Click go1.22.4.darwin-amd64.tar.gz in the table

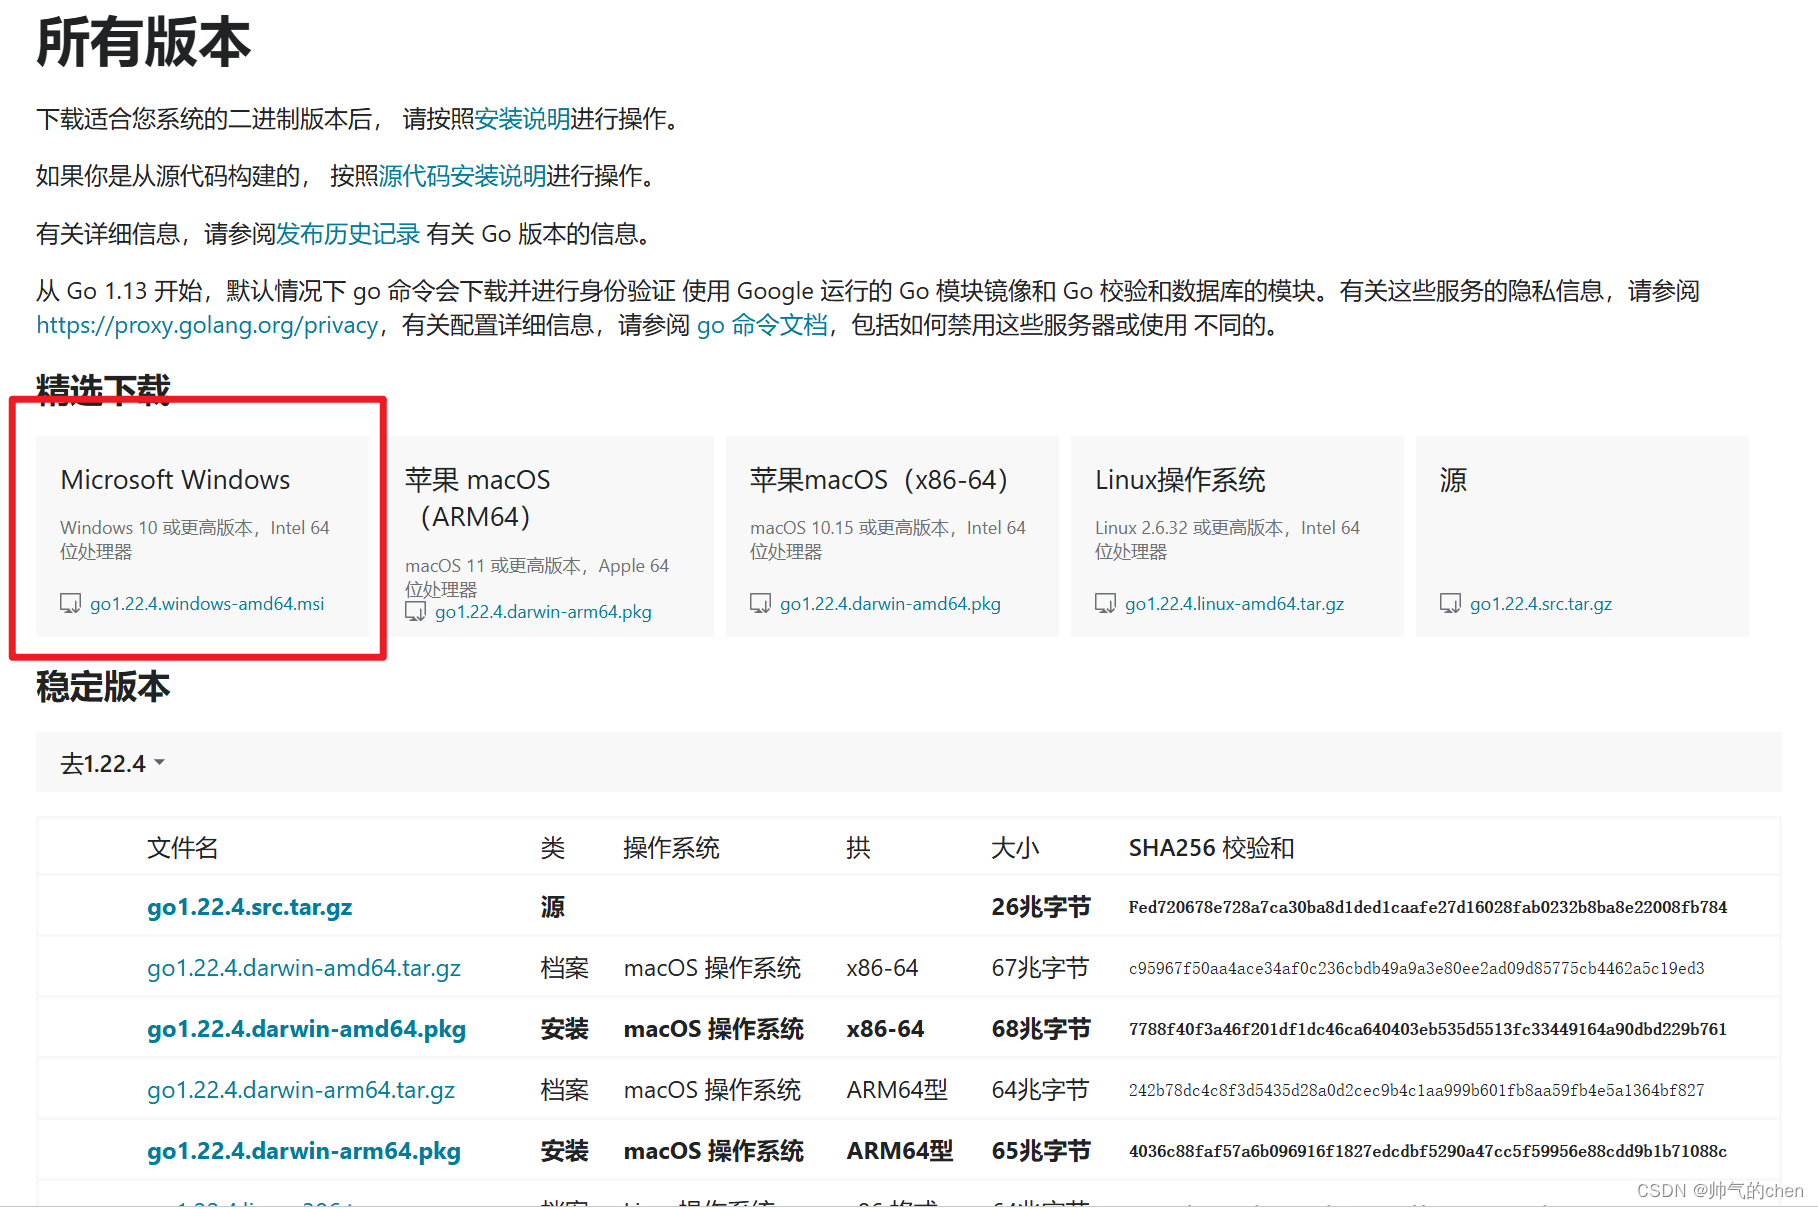click(304, 968)
